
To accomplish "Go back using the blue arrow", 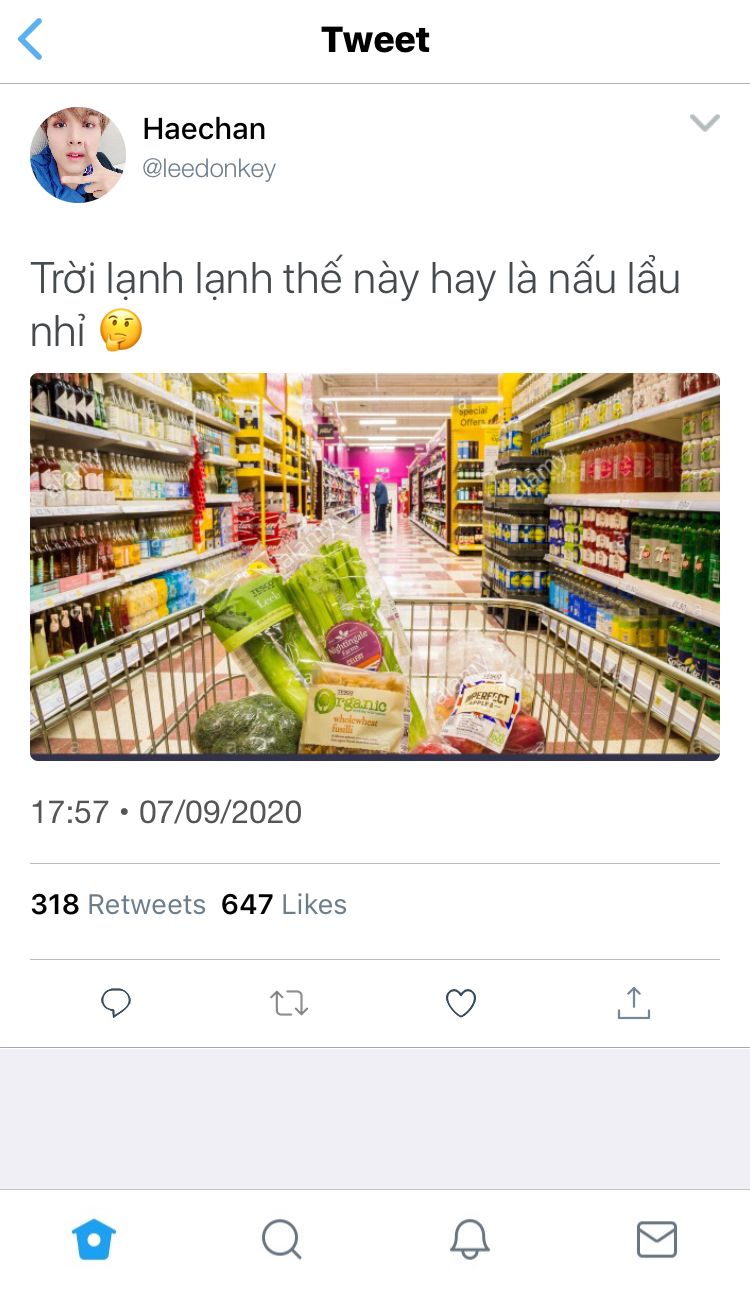I will click(30, 40).
